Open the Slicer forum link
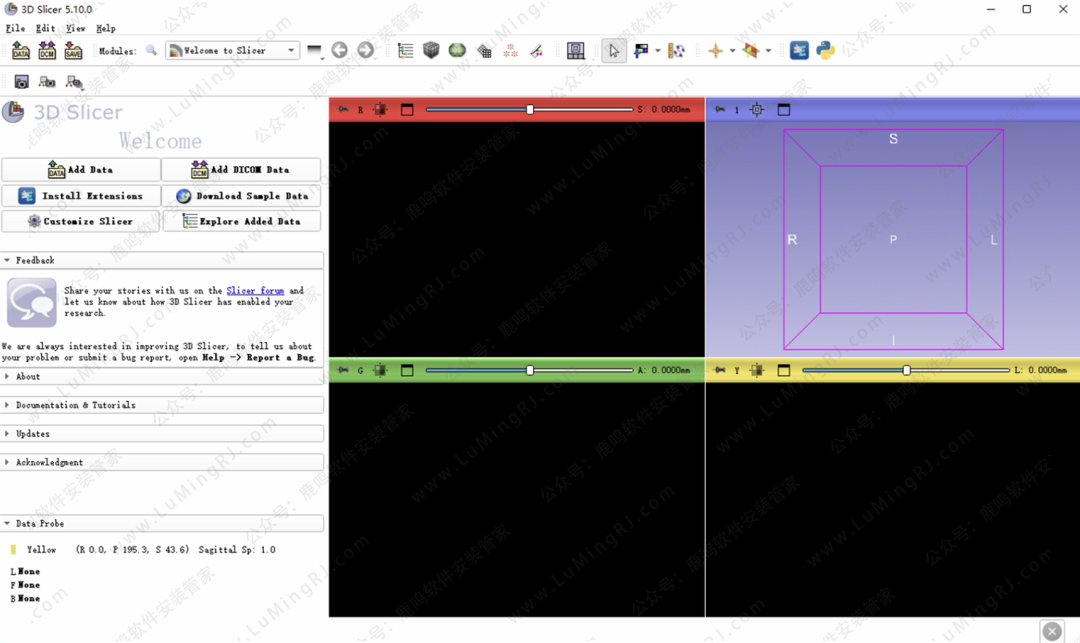This screenshot has height=643, width=1080. [255, 291]
